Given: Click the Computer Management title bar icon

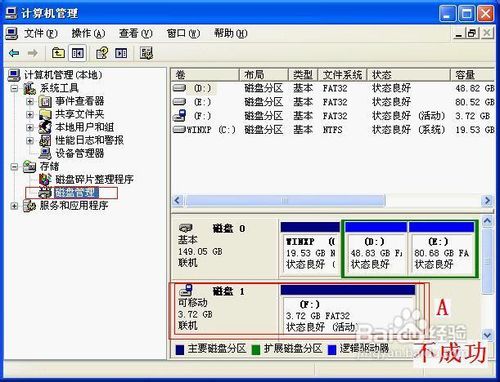Looking at the screenshot, I should tap(11, 13).
